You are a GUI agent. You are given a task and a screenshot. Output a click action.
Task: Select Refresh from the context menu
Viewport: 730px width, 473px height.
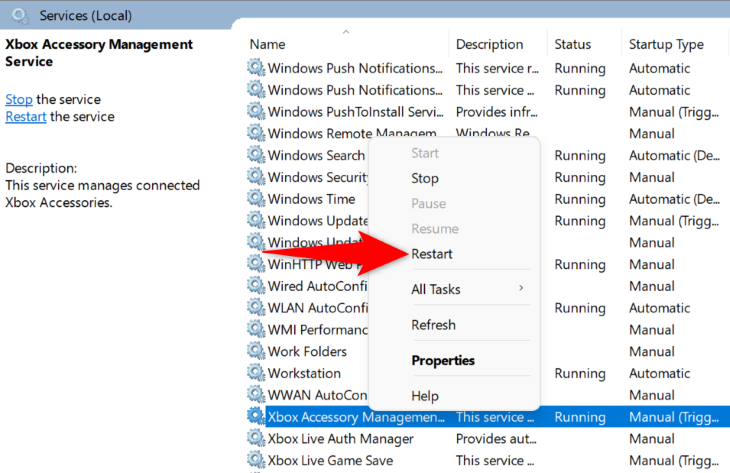pyautogui.click(x=433, y=325)
